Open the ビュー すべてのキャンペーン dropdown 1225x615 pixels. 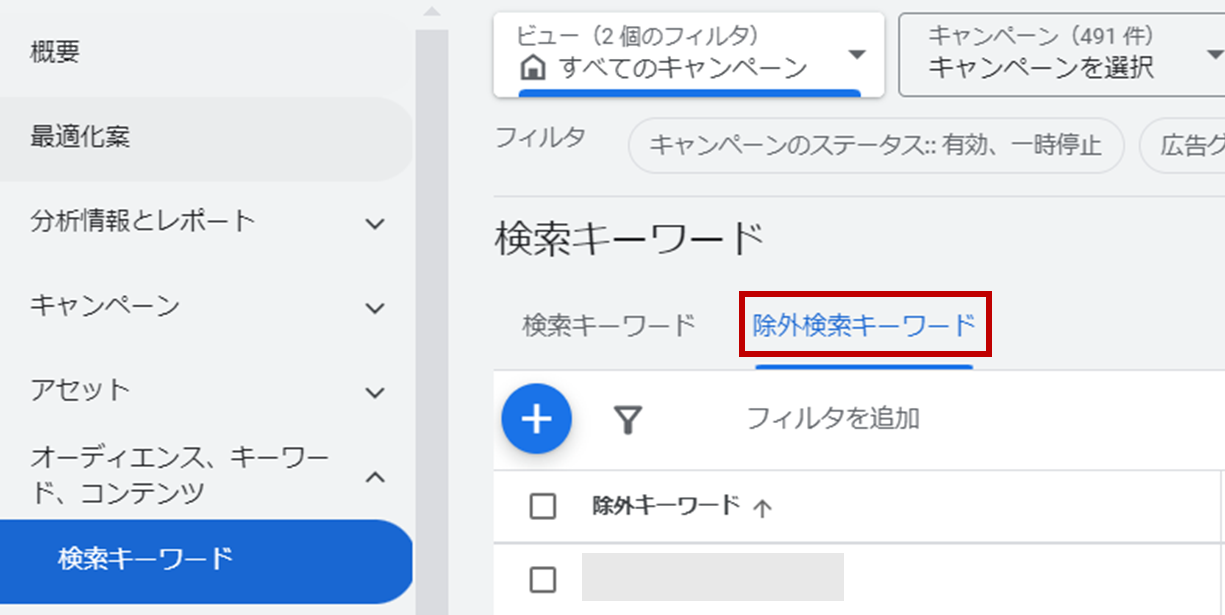click(x=689, y=55)
